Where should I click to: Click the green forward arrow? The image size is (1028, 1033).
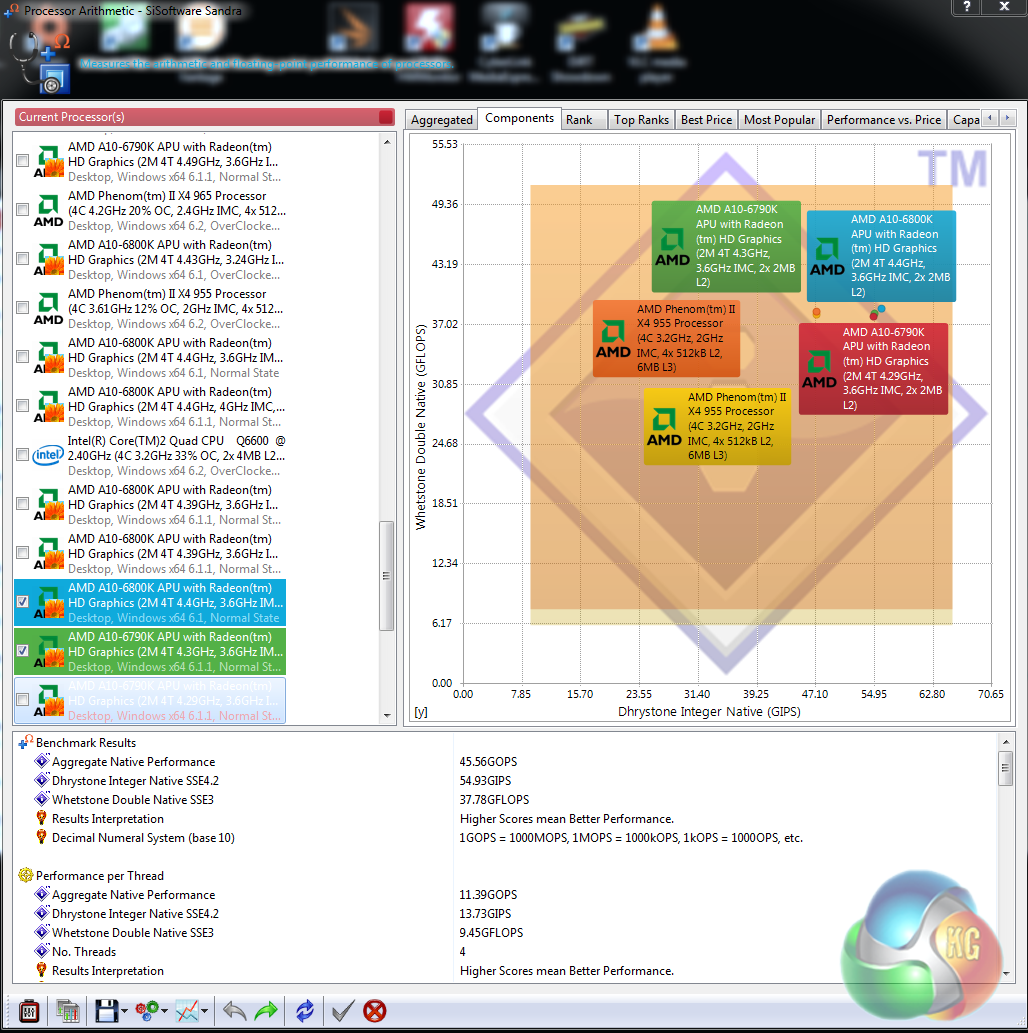266,1011
